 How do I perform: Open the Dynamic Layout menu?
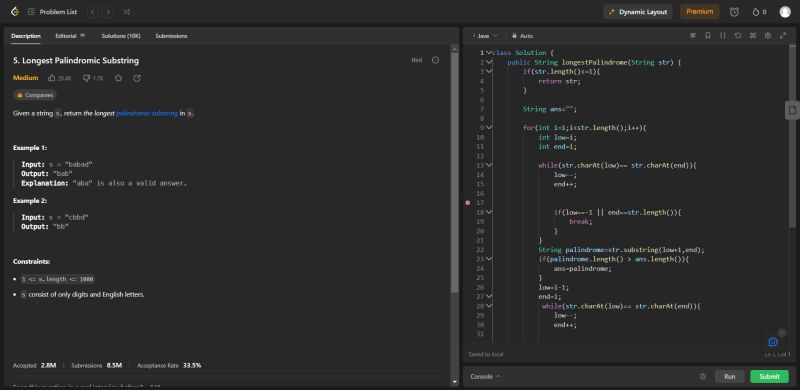pos(638,12)
